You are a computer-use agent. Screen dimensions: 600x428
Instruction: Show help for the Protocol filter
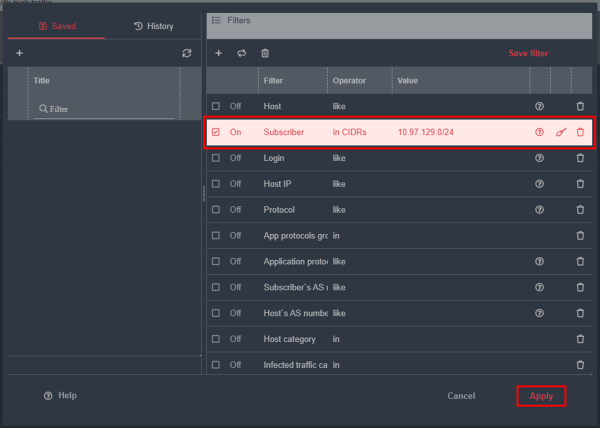point(539,210)
